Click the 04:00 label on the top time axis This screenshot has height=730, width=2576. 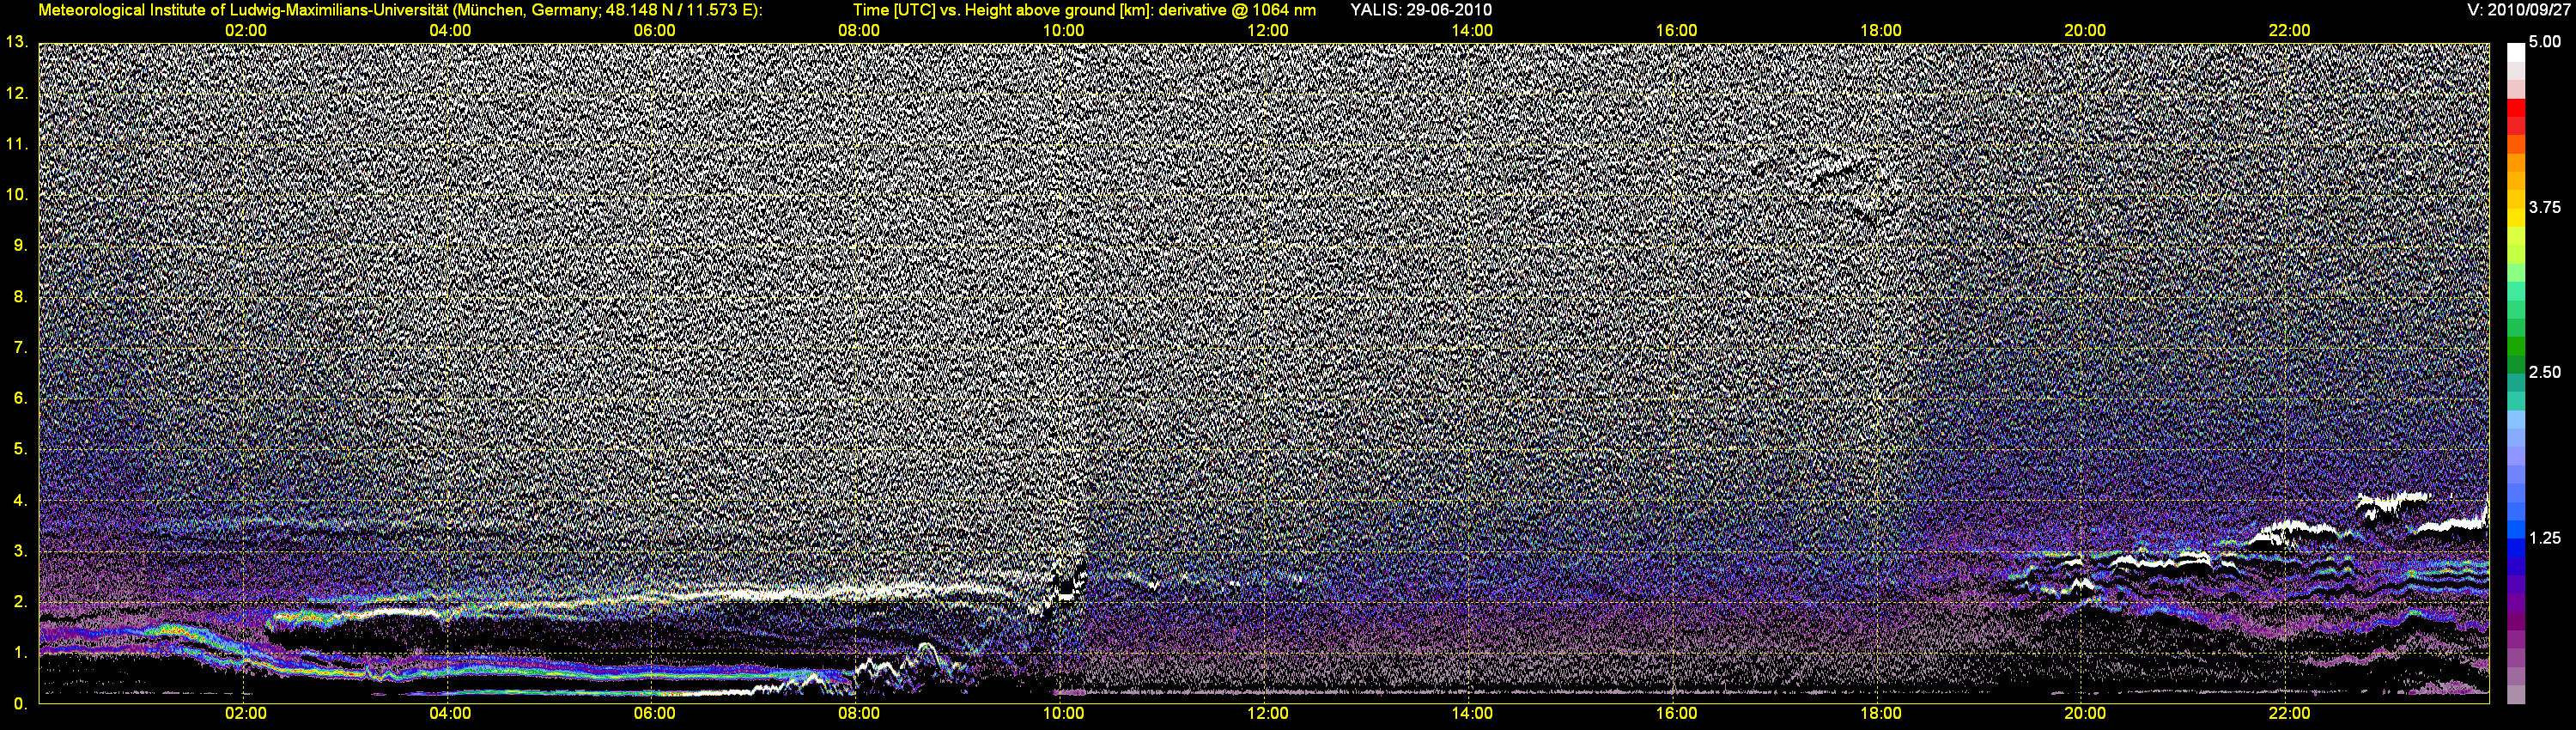450,31
